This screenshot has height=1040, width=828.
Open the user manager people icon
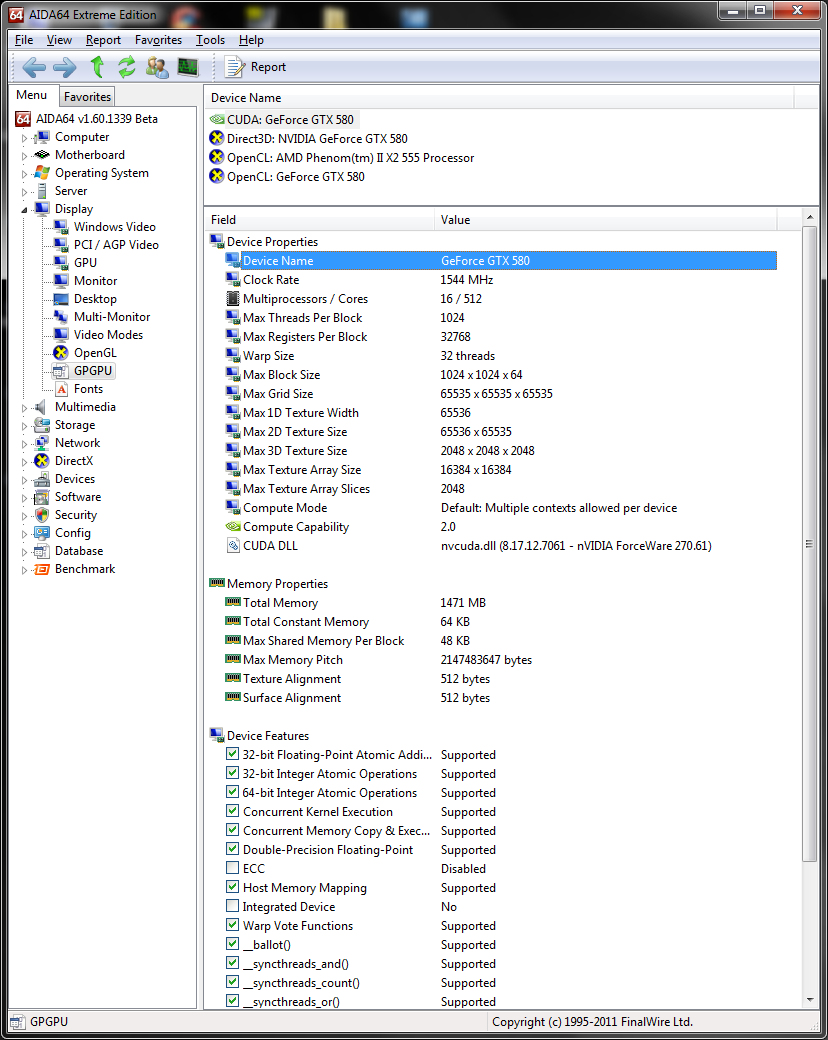pos(157,67)
